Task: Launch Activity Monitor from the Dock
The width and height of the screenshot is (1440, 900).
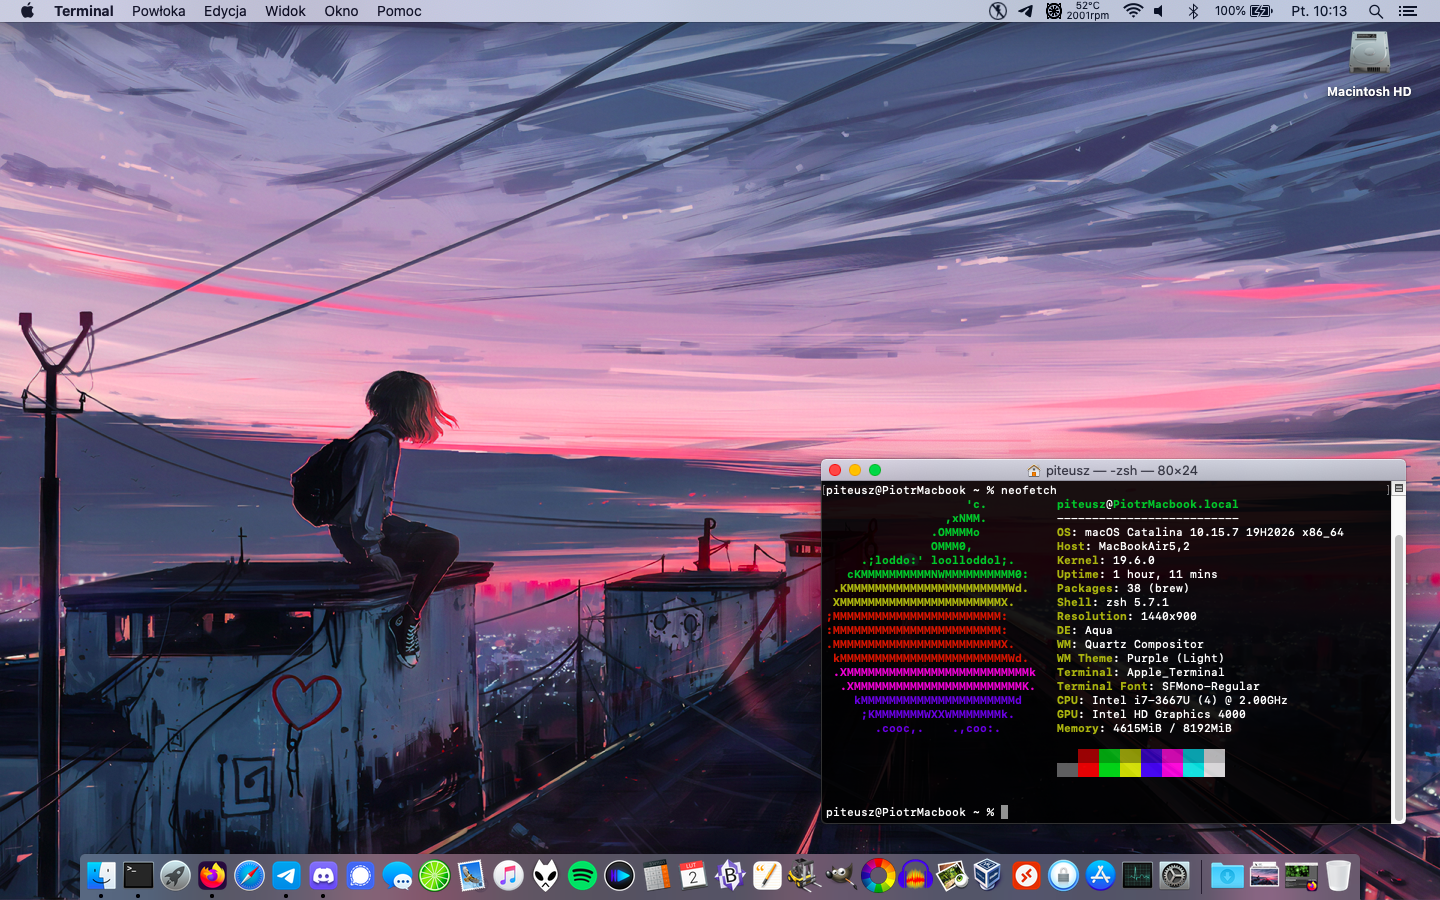Action: [1137, 876]
